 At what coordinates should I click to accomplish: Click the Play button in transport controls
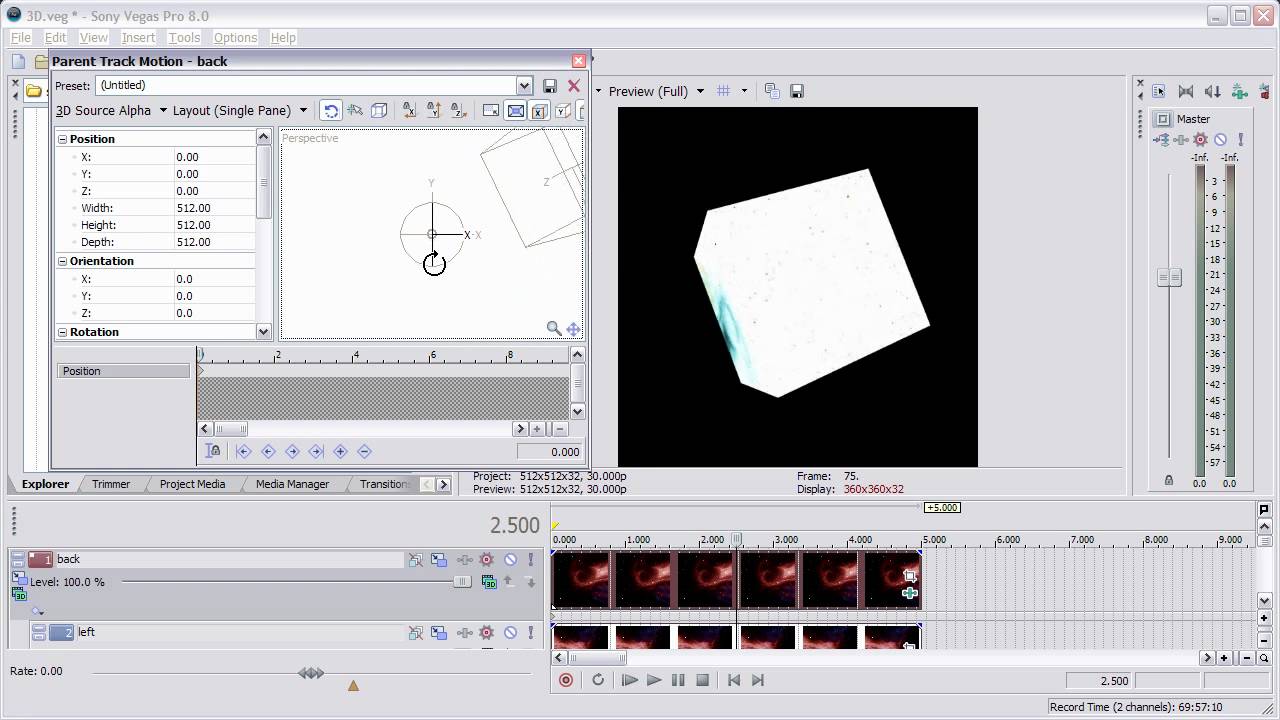point(654,680)
